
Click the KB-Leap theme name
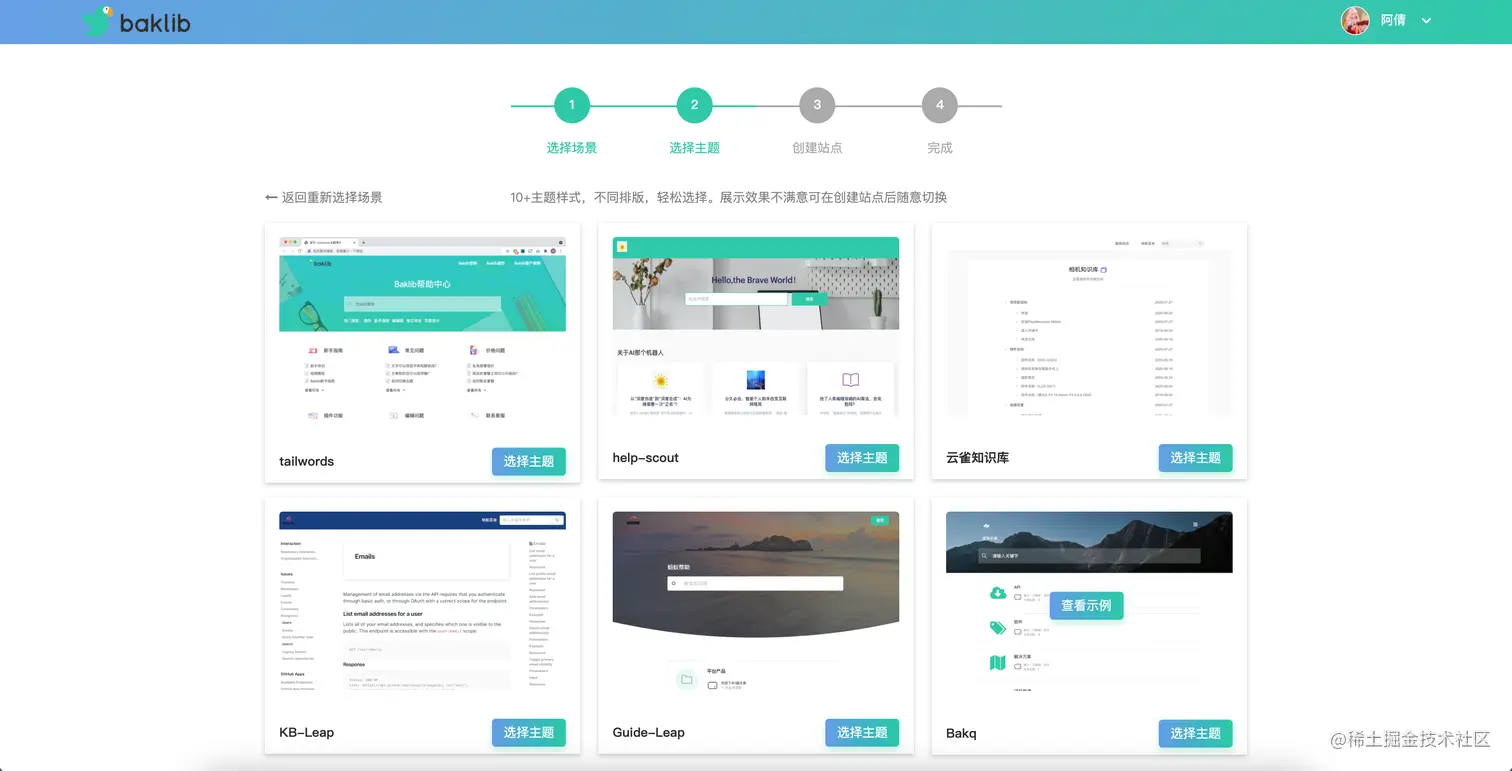point(307,733)
